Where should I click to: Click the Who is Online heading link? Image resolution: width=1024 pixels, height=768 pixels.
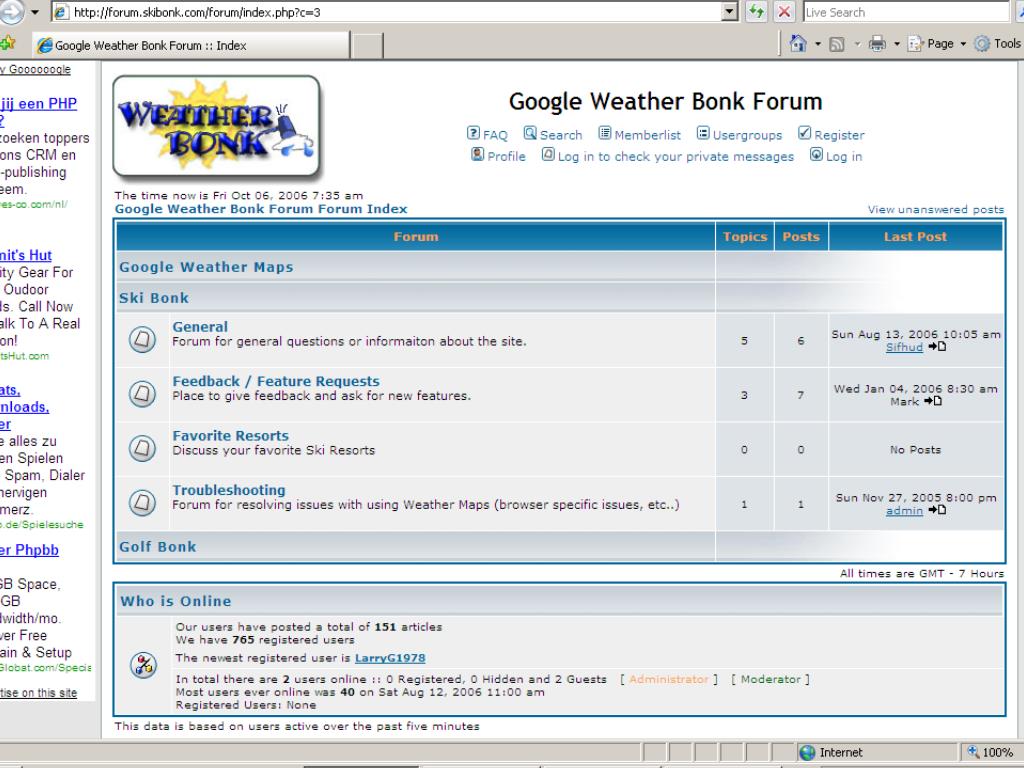[x=175, y=601]
